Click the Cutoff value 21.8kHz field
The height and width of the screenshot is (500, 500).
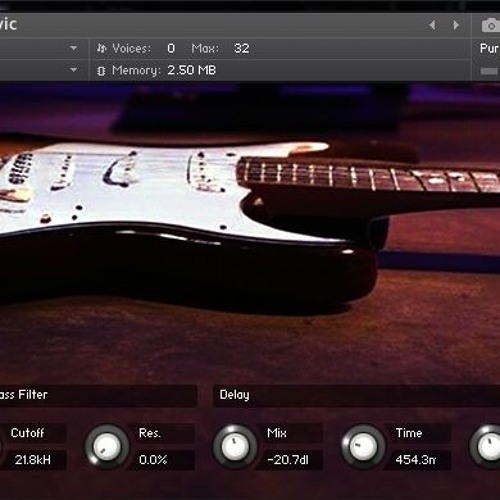(33, 460)
